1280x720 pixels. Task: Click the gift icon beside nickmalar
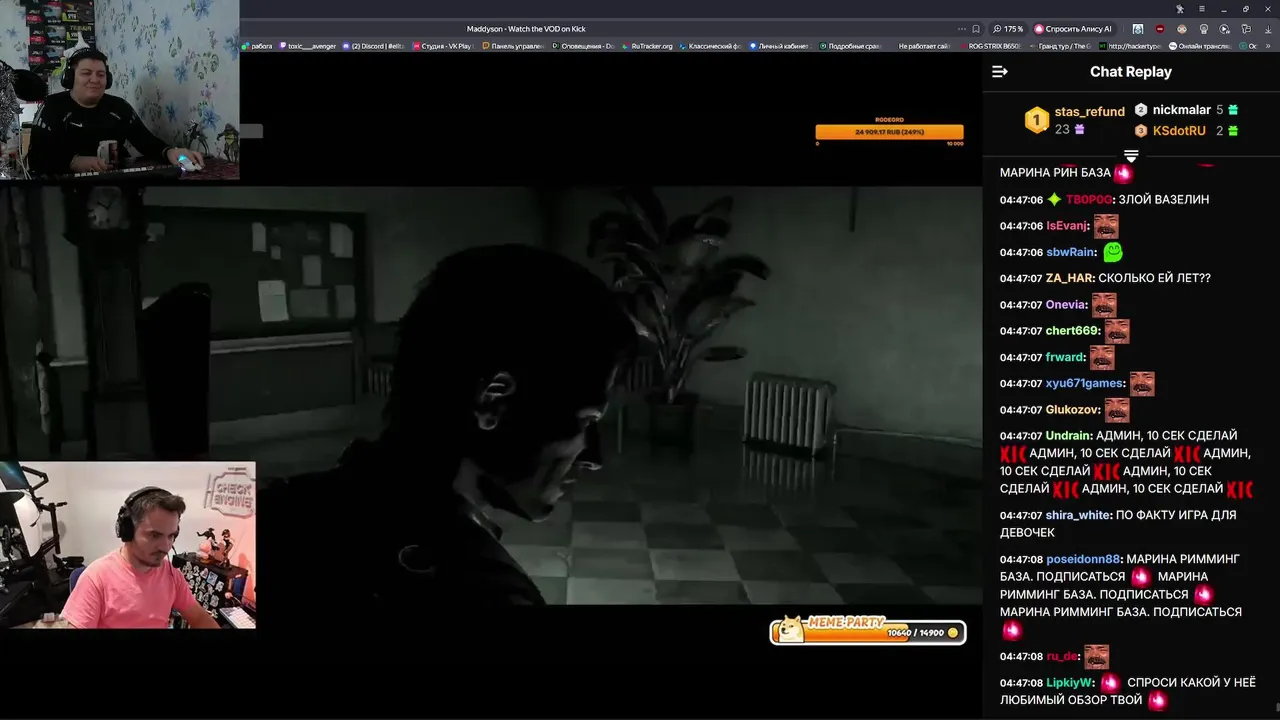click(x=1233, y=110)
